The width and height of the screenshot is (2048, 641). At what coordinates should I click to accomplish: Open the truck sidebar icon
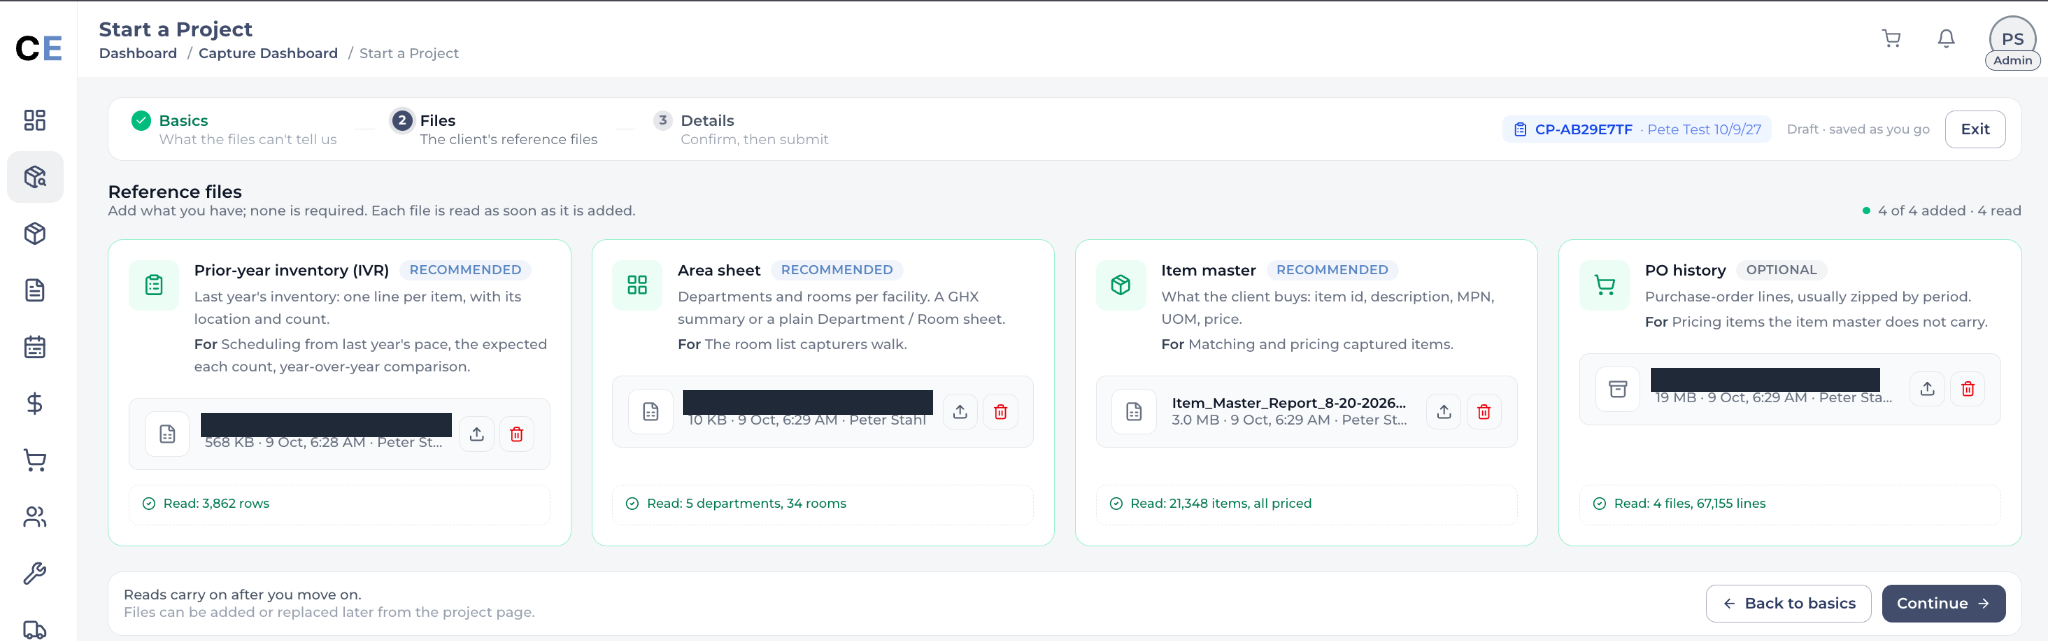click(x=35, y=629)
